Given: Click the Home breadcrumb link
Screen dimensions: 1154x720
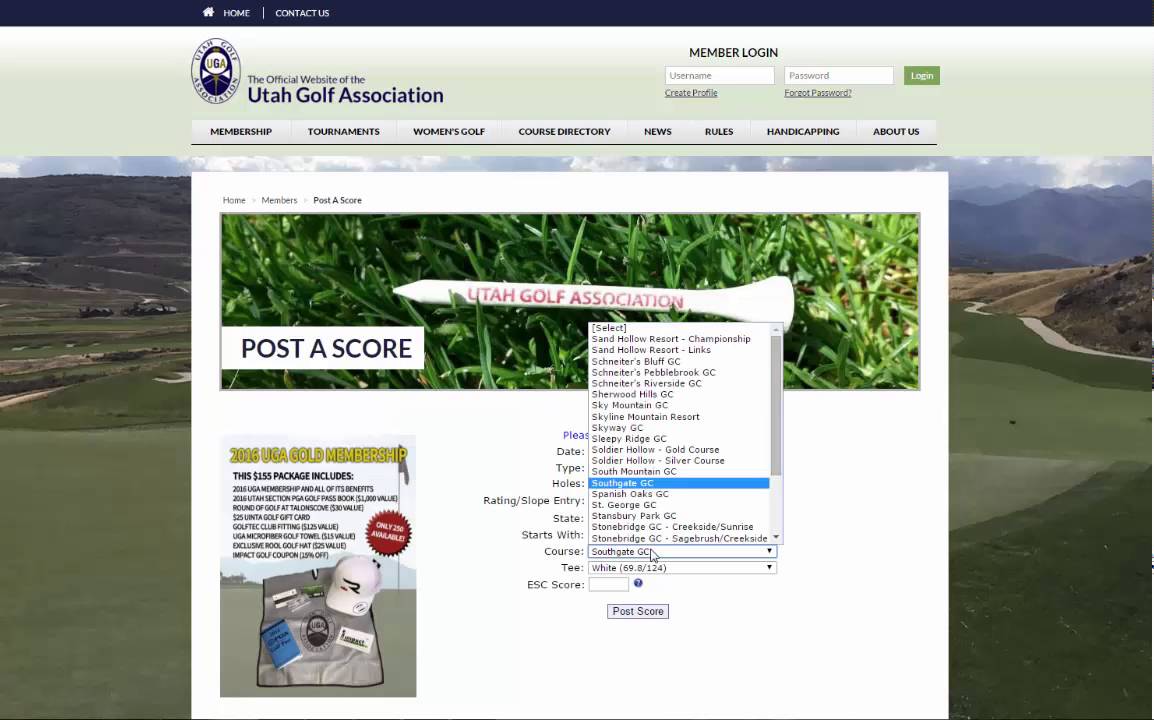Looking at the screenshot, I should coord(234,200).
